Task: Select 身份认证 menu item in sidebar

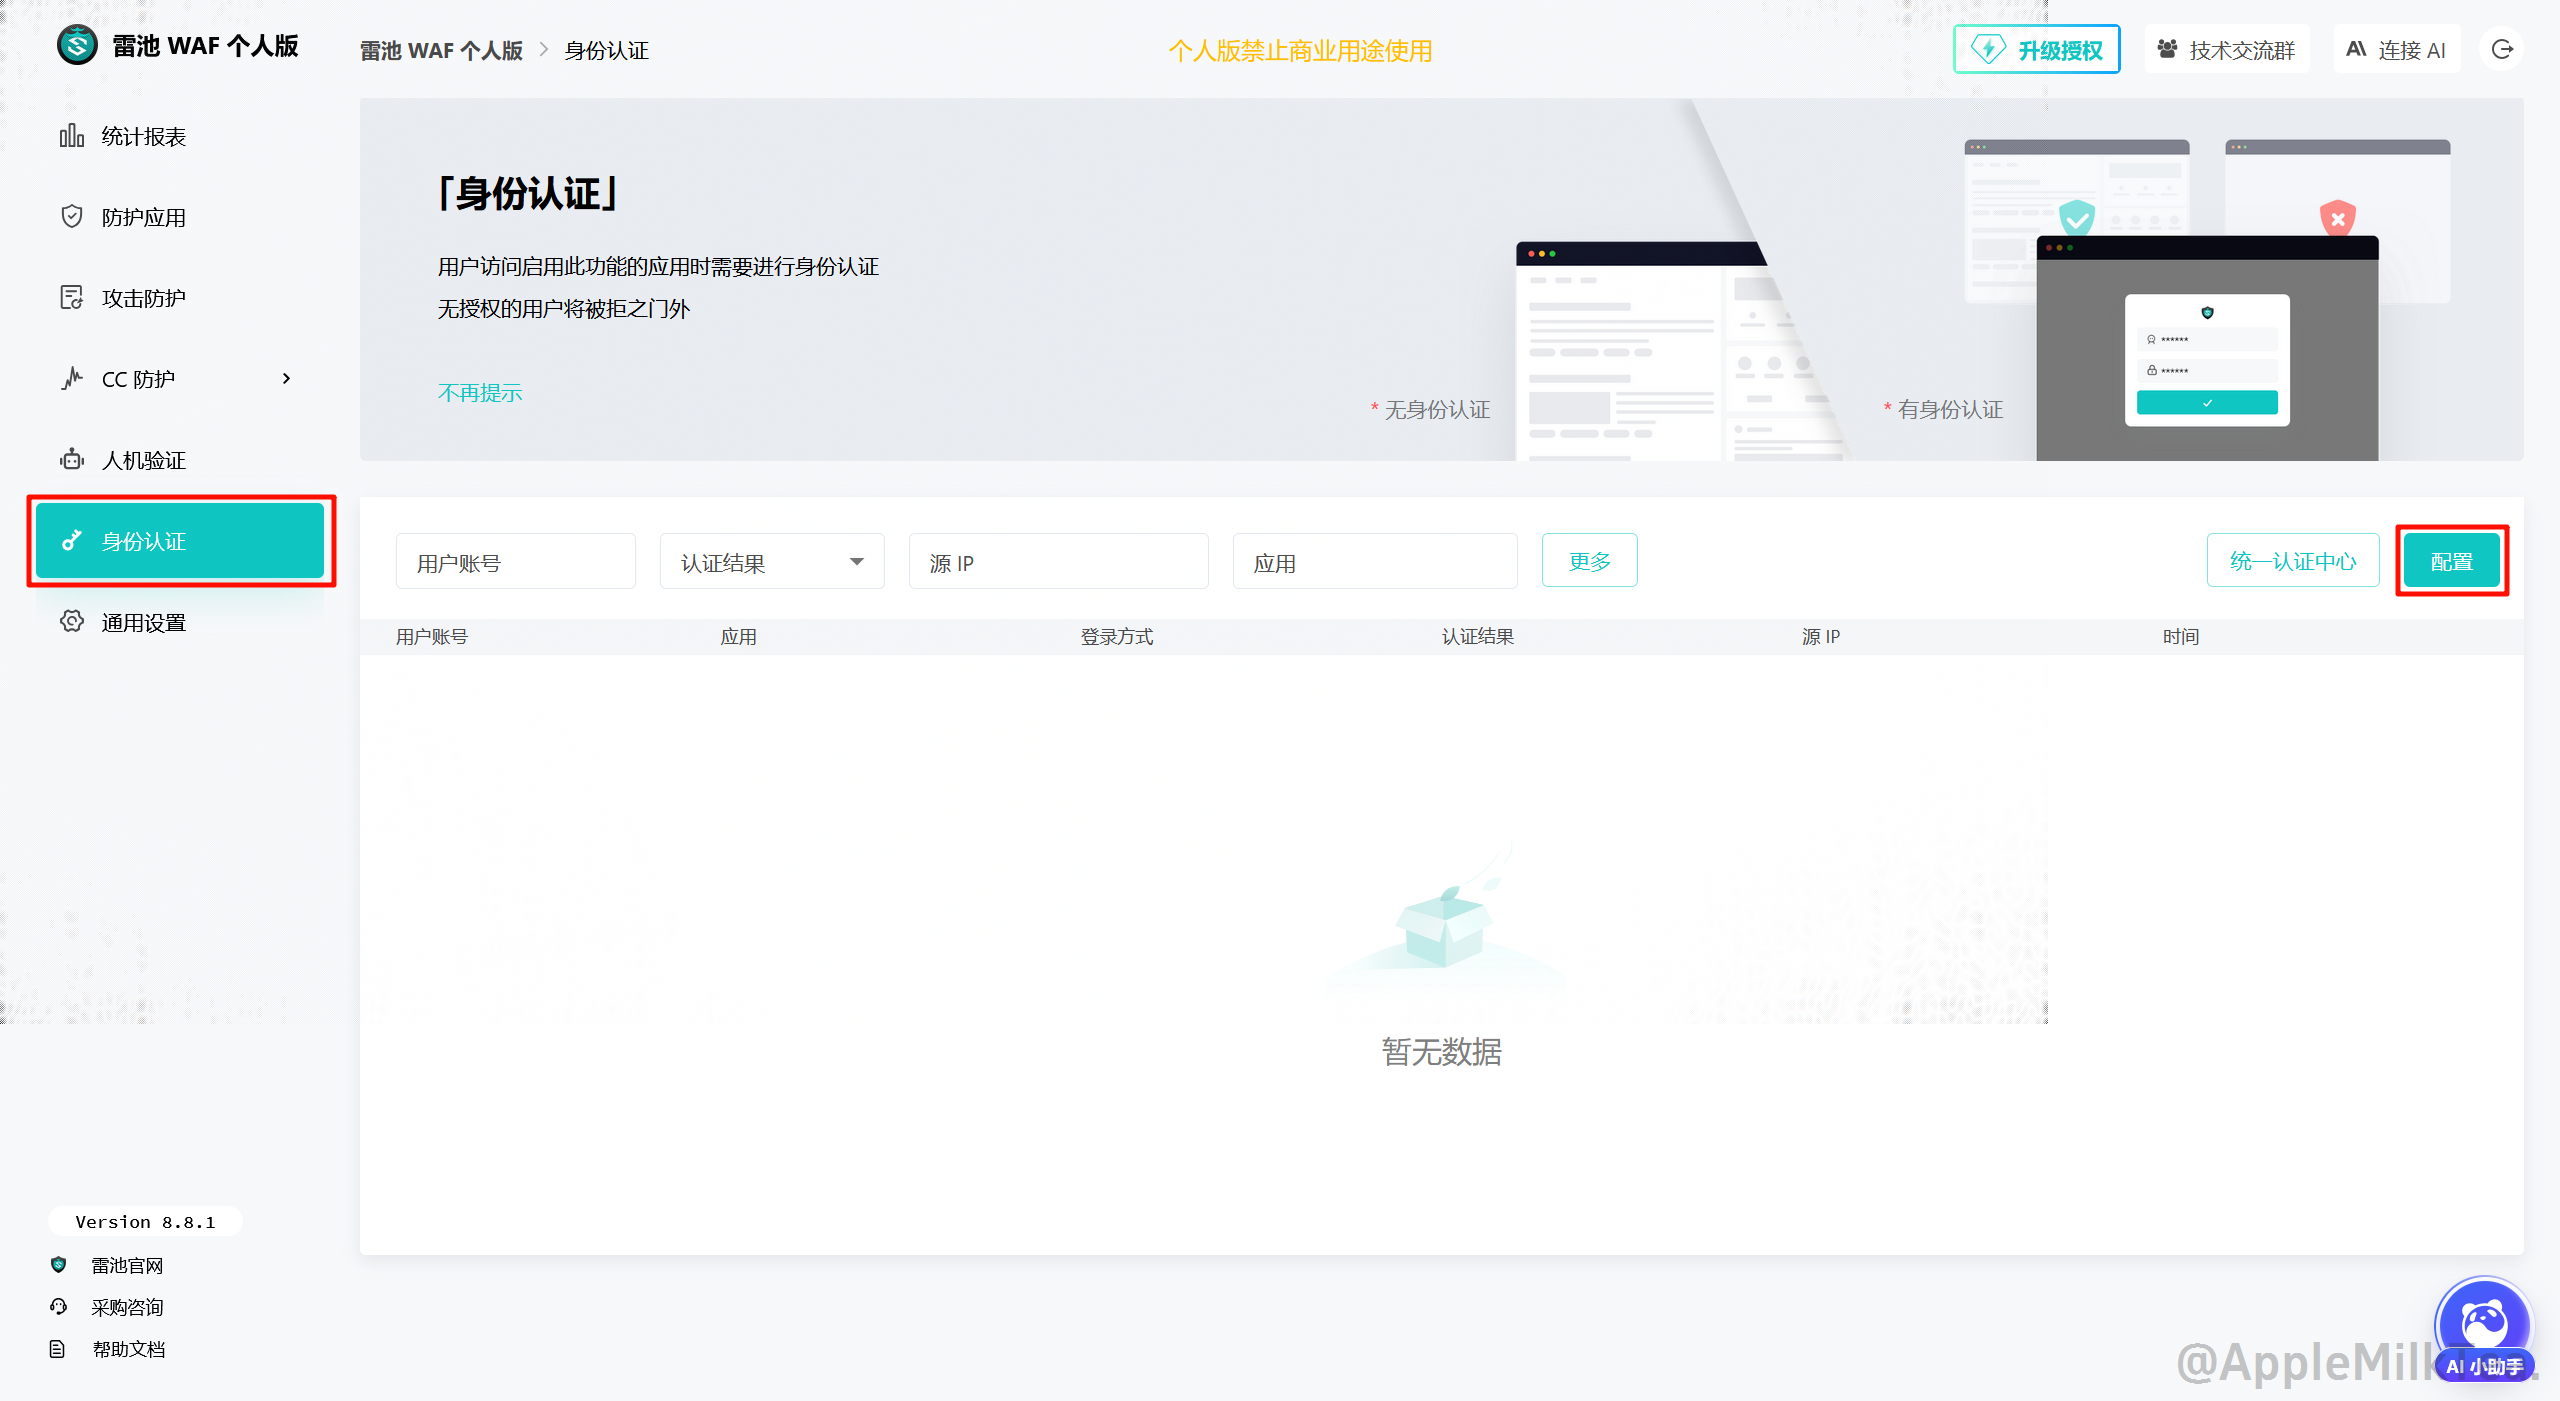Action: point(180,542)
